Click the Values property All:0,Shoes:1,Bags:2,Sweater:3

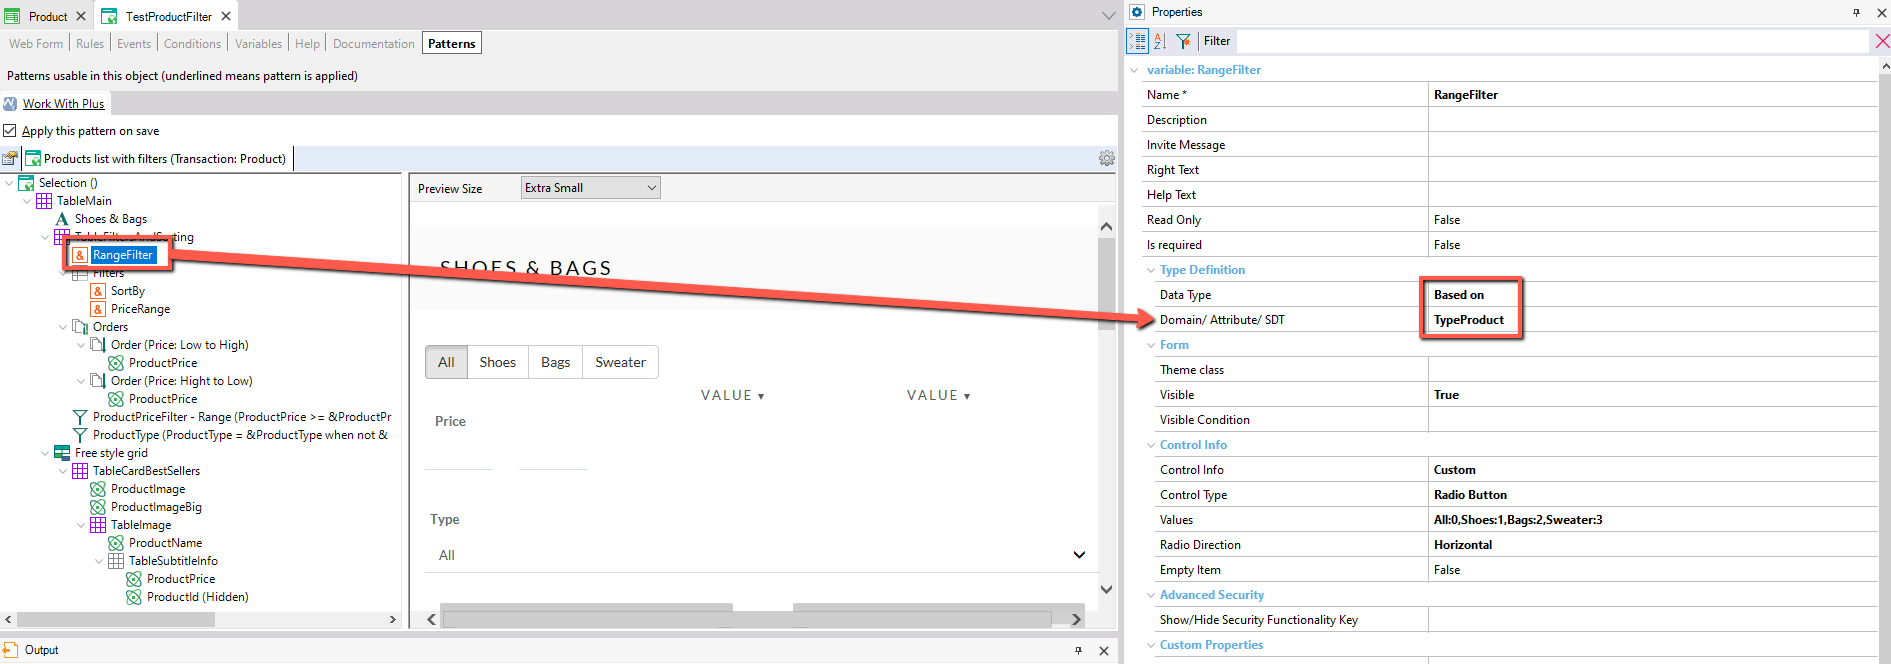pyautogui.click(x=1653, y=520)
